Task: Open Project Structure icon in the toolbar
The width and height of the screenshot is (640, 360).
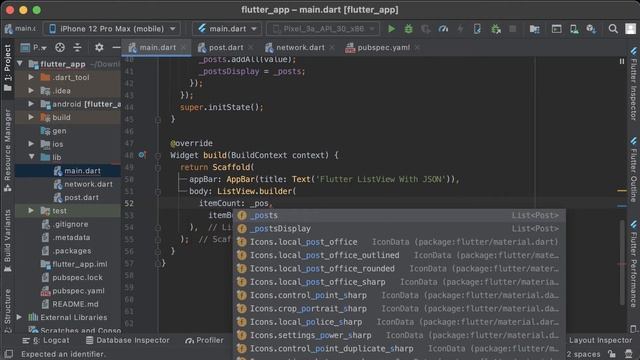Action: (x=534, y=29)
